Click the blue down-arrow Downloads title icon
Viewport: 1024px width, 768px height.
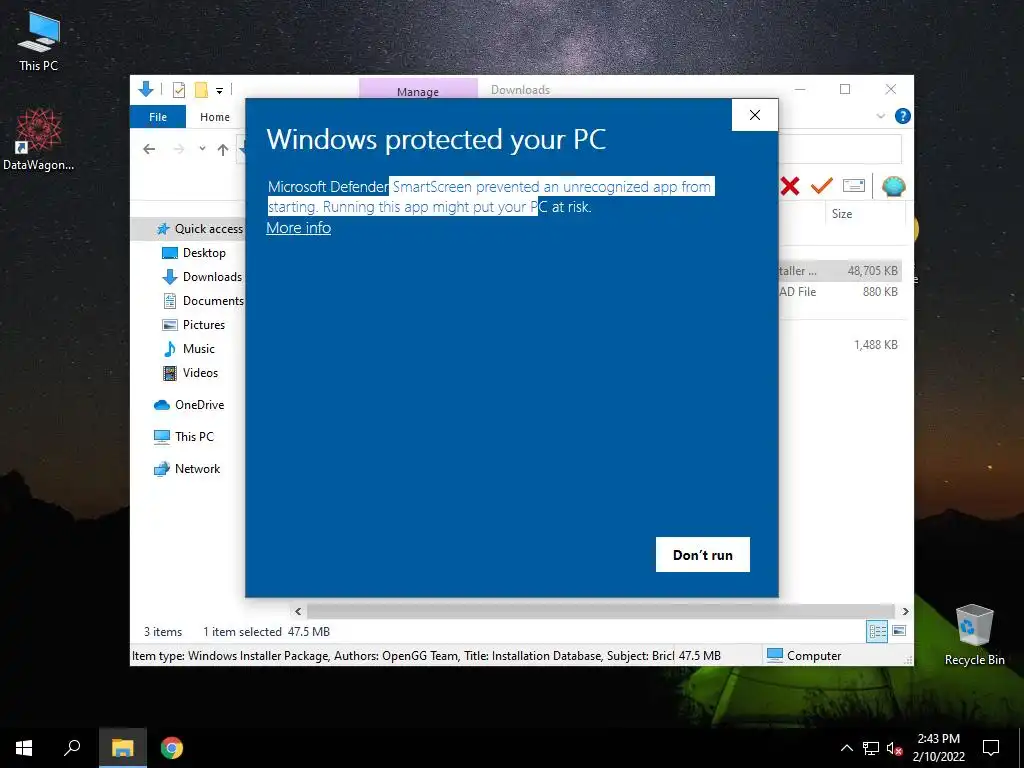[x=146, y=89]
